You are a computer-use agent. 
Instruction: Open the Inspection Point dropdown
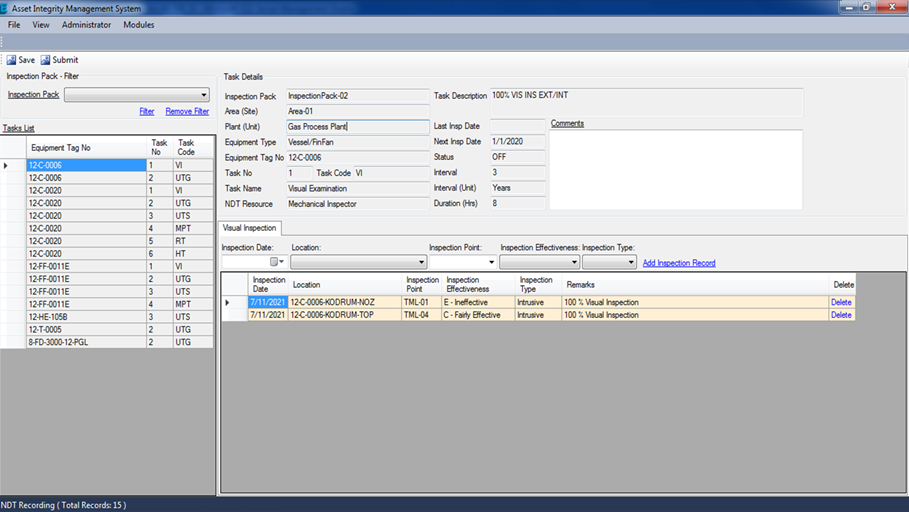tap(490, 262)
